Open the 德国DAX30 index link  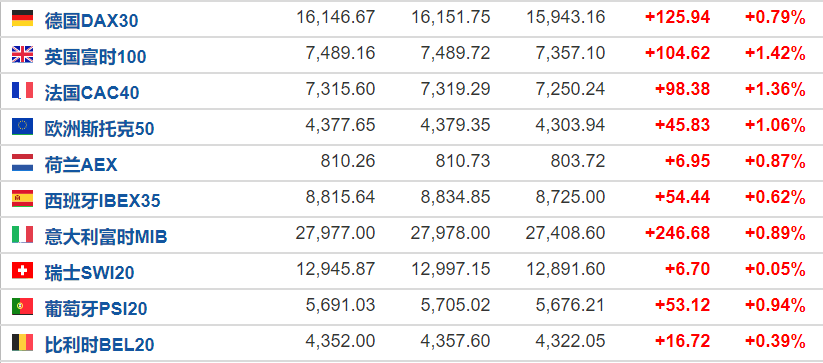click(x=91, y=20)
